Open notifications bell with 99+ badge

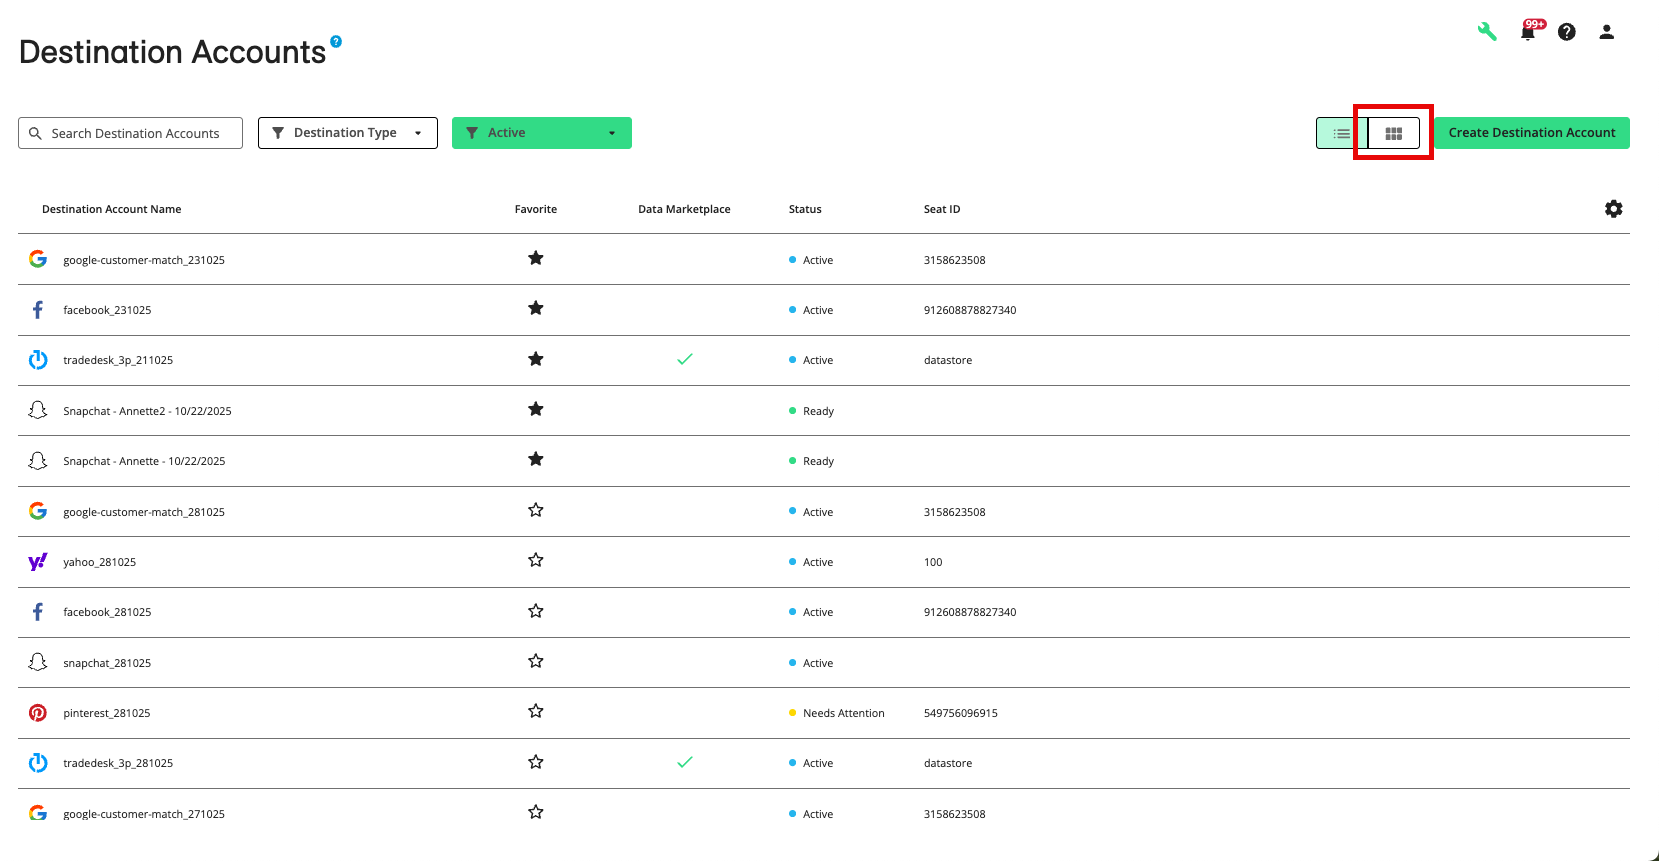(1528, 32)
